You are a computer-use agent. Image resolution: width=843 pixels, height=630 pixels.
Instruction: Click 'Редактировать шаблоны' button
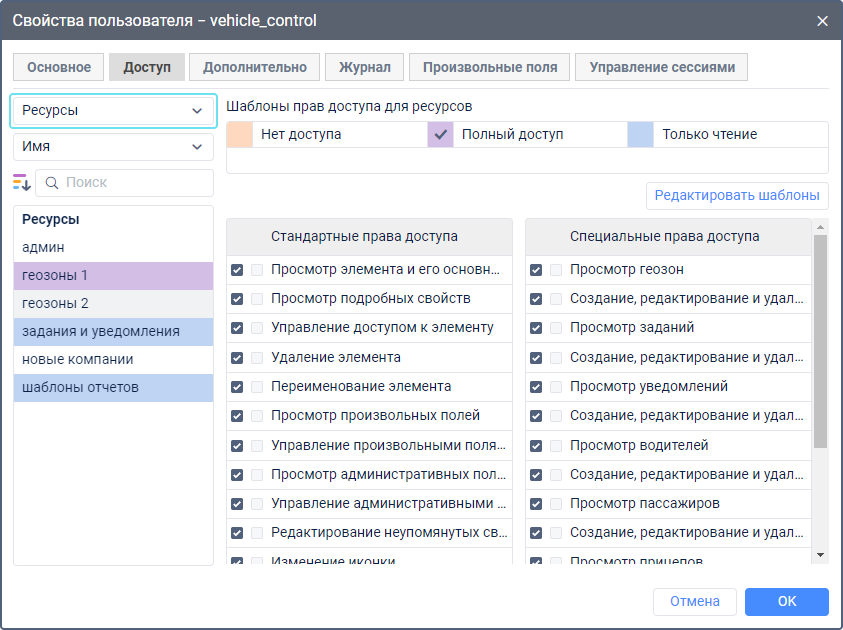pos(737,195)
